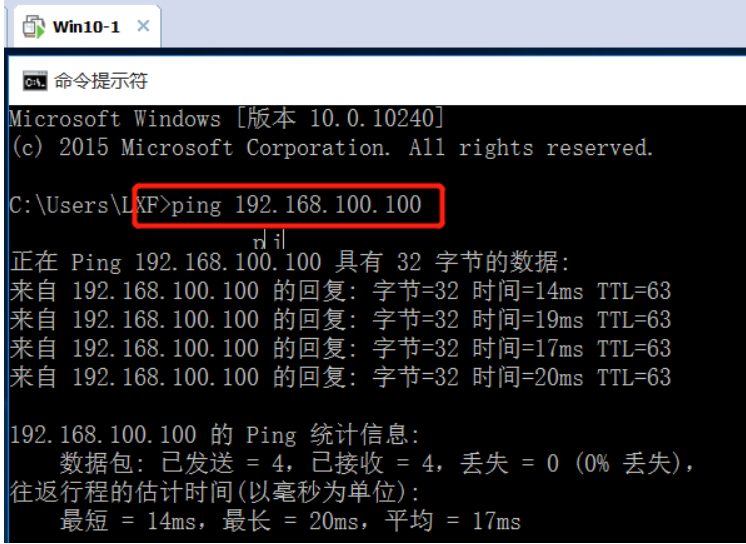This screenshot has height=544, width=746.
Task: Click the Microsoft Windows version line
Action: tap(227, 119)
